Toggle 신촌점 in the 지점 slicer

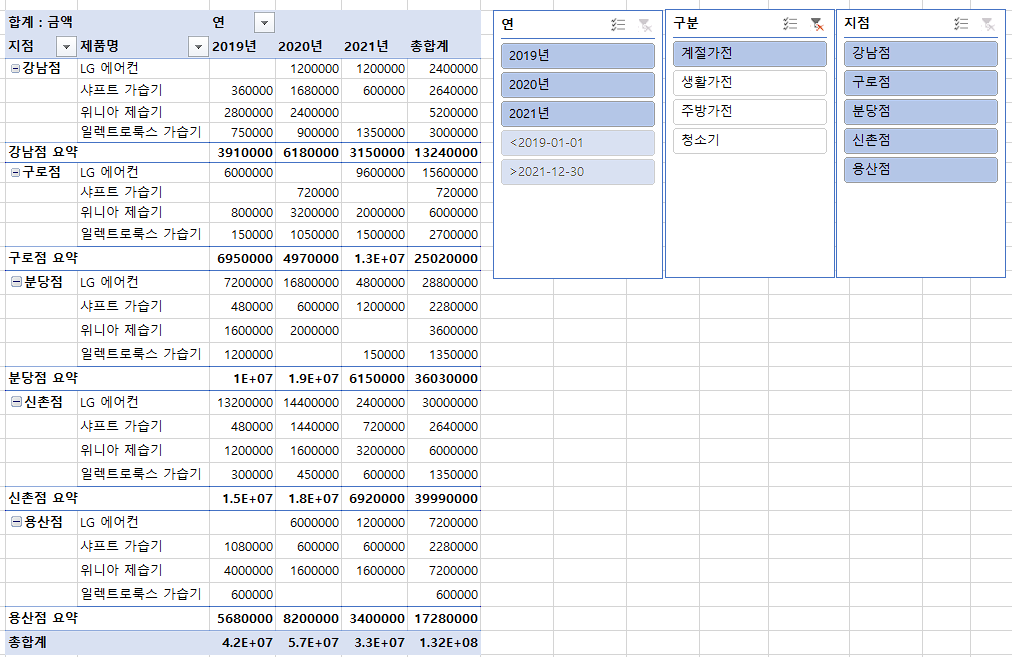[920, 141]
